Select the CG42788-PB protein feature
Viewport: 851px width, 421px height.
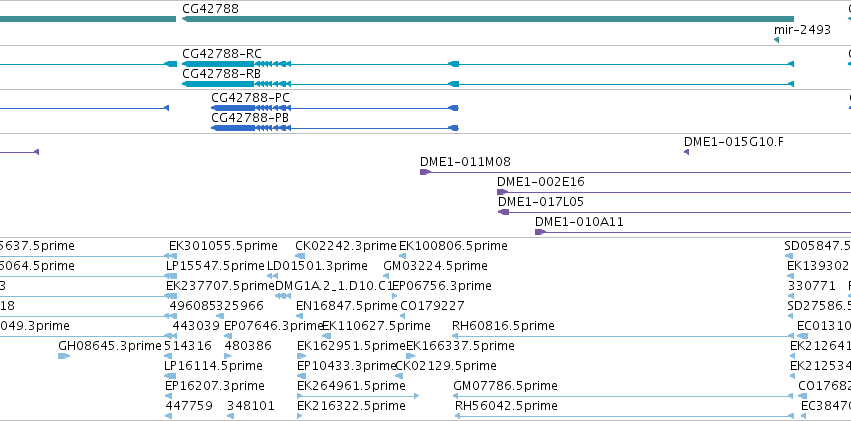tap(335, 128)
